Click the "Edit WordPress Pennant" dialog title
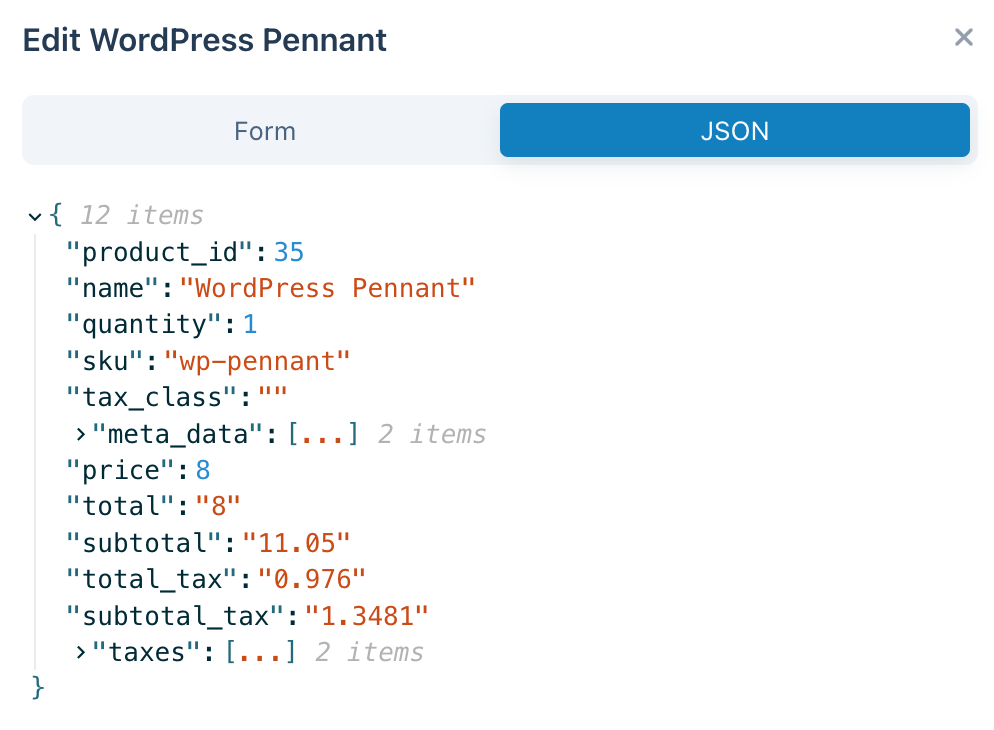Viewport: 994px width, 730px height. (205, 40)
